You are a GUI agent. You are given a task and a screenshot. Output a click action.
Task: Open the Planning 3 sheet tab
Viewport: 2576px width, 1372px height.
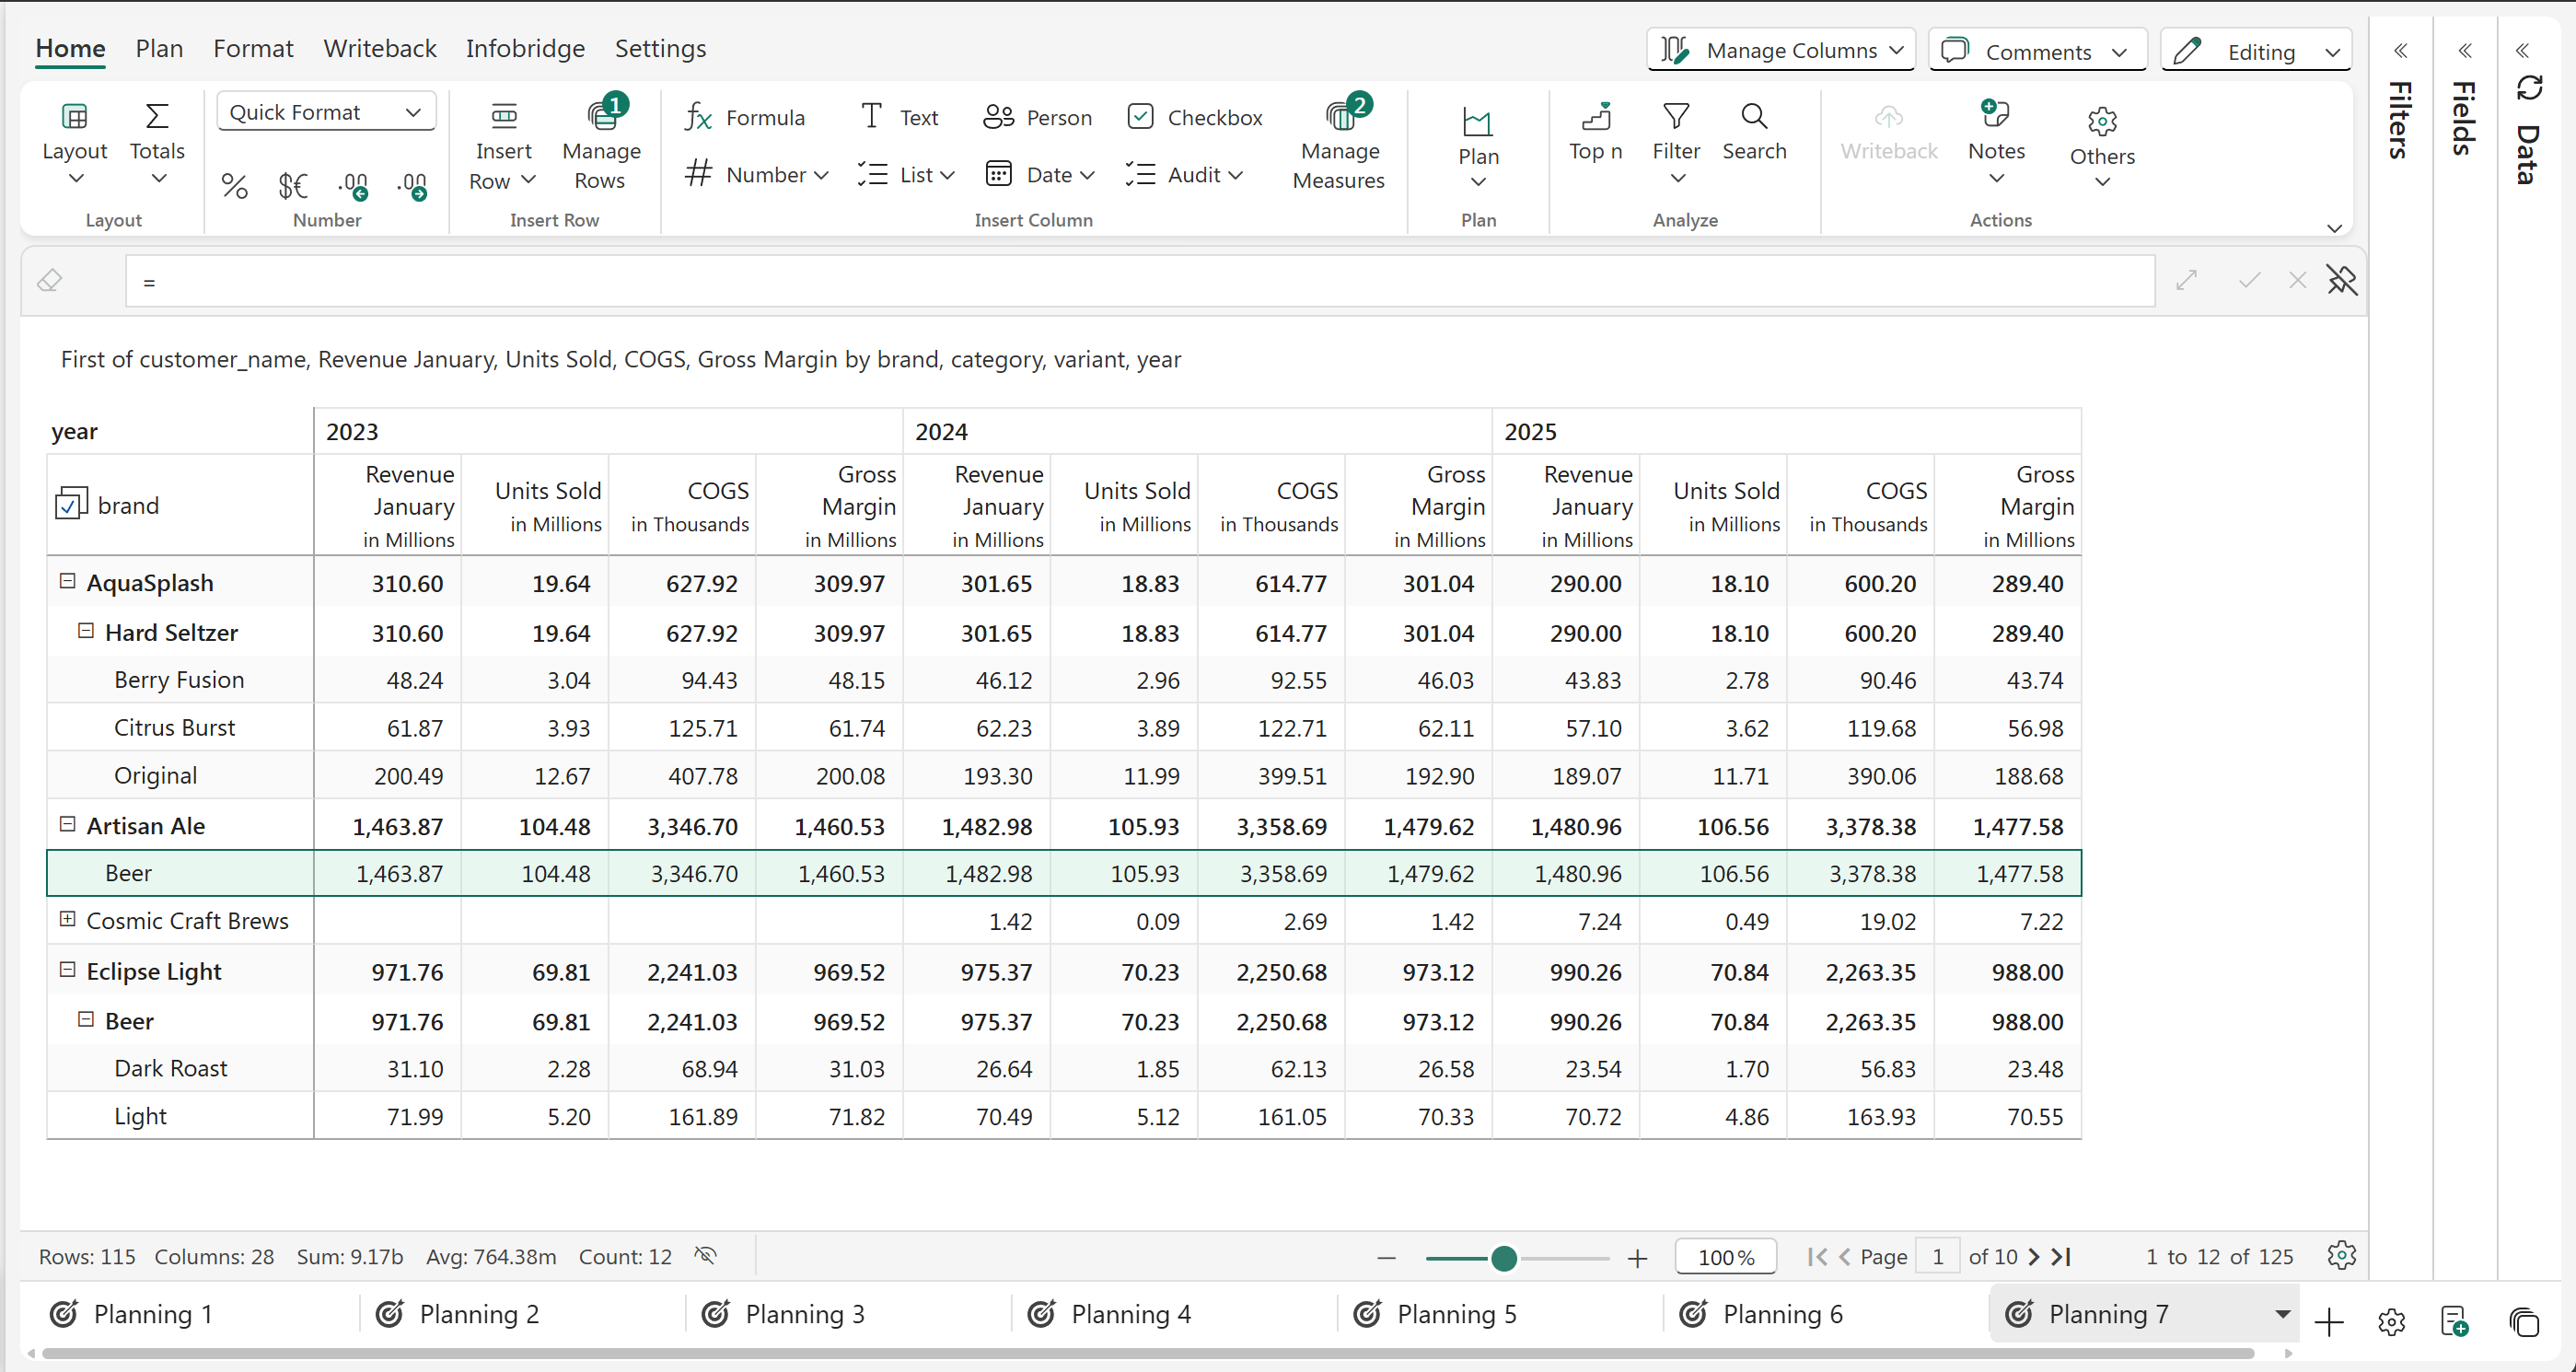pyautogui.click(x=804, y=1314)
